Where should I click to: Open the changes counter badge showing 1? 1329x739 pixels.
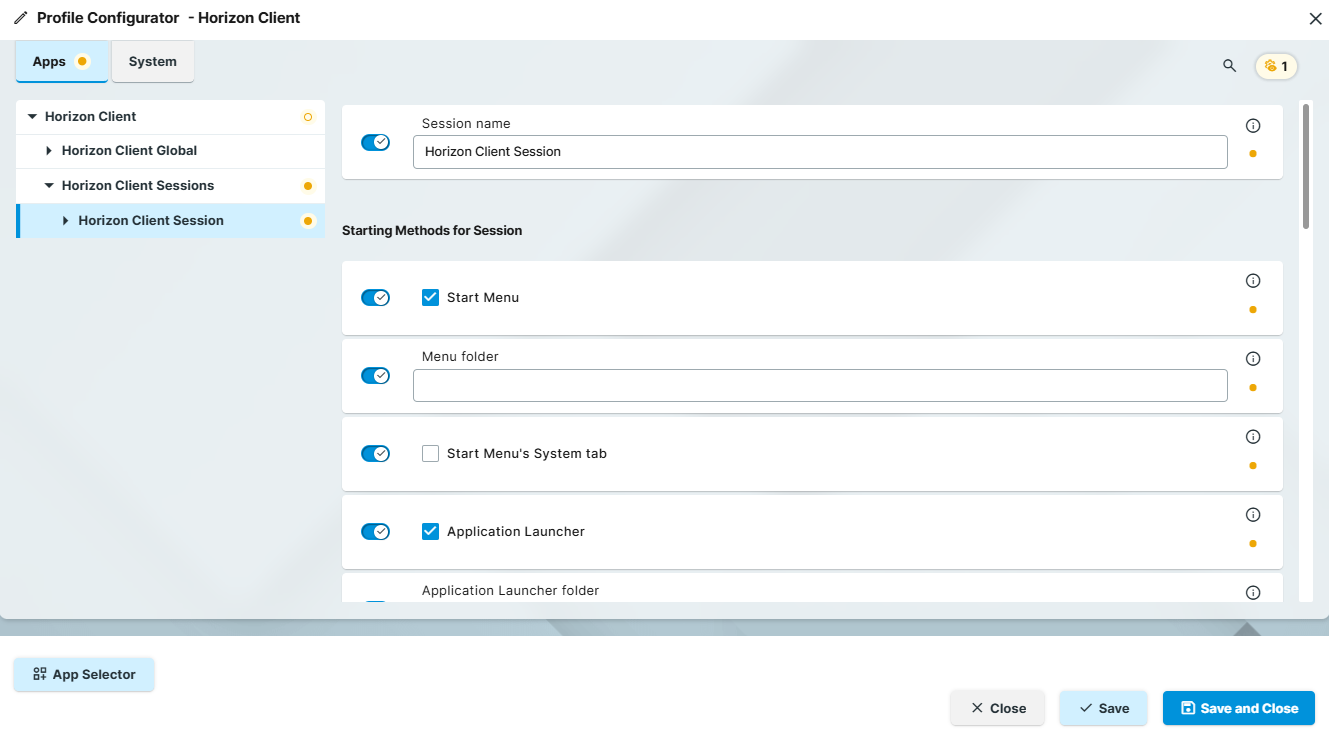coord(1276,67)
